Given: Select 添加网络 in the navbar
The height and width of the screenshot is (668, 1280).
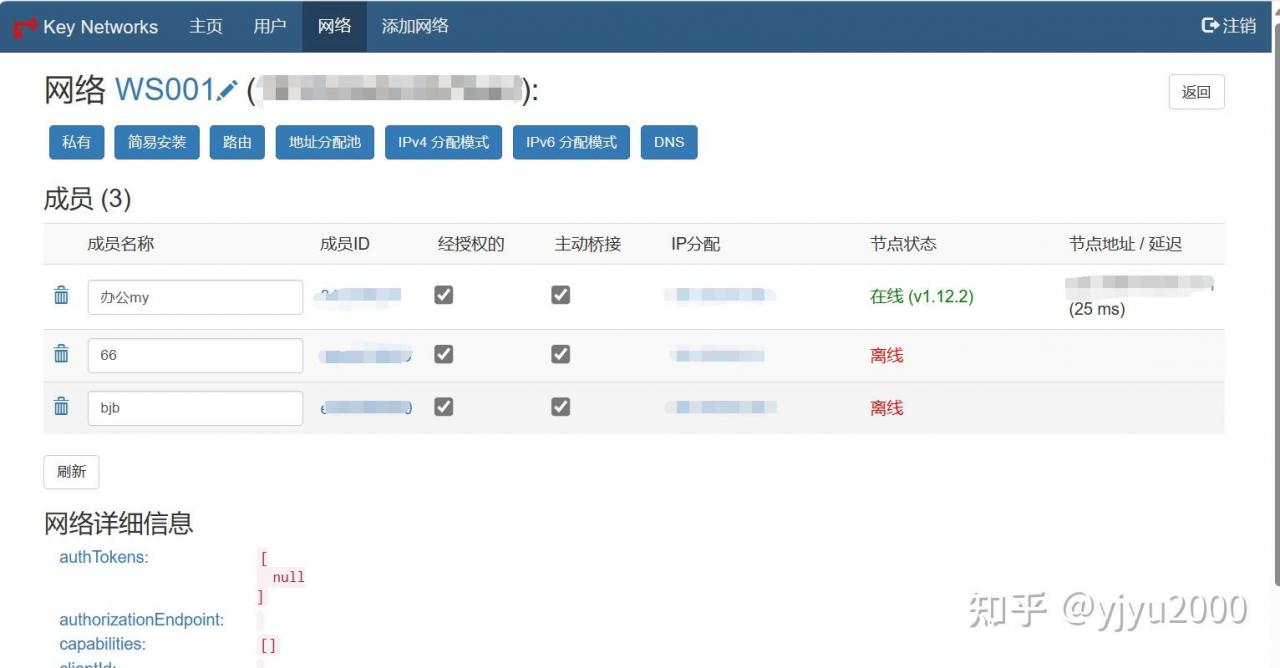Looking at the screenshot, I should (415, 26).
